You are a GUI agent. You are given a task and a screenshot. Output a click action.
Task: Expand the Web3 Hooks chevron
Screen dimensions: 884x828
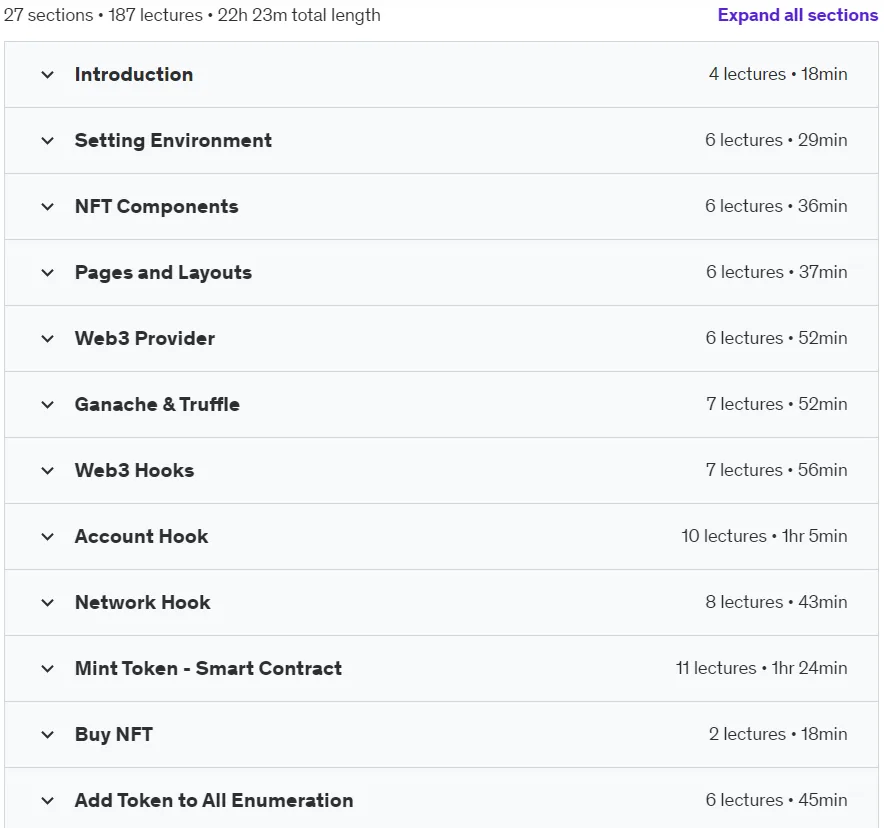click(48, 470)
